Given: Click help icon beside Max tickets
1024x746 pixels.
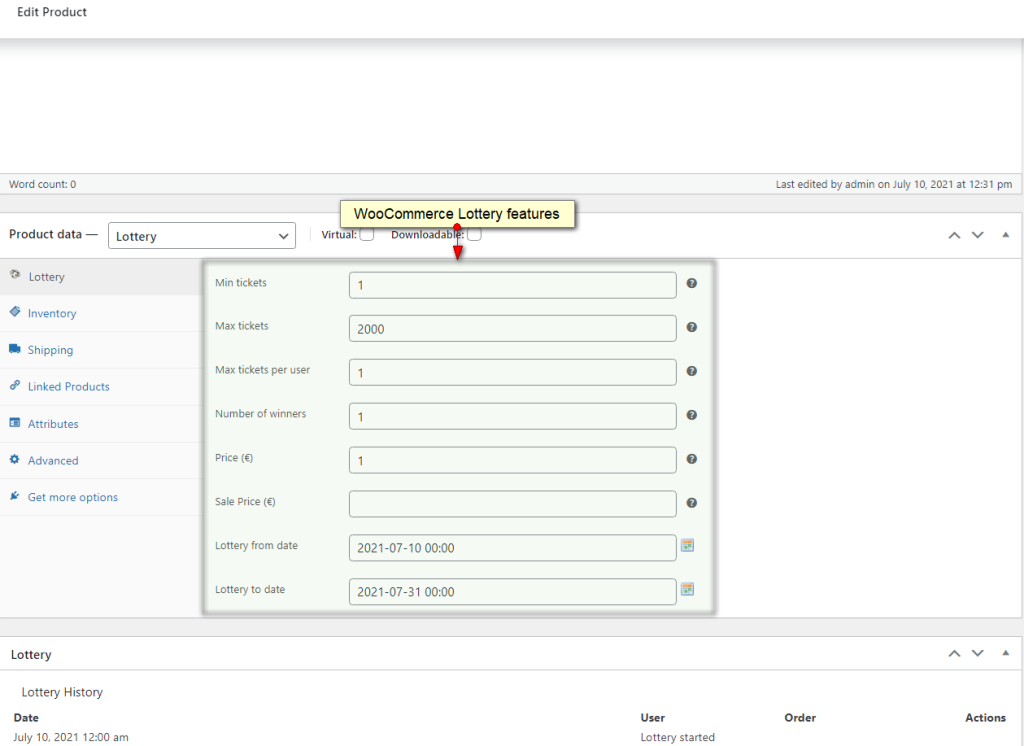Looking at the screenshot, I should click(692, 327).
